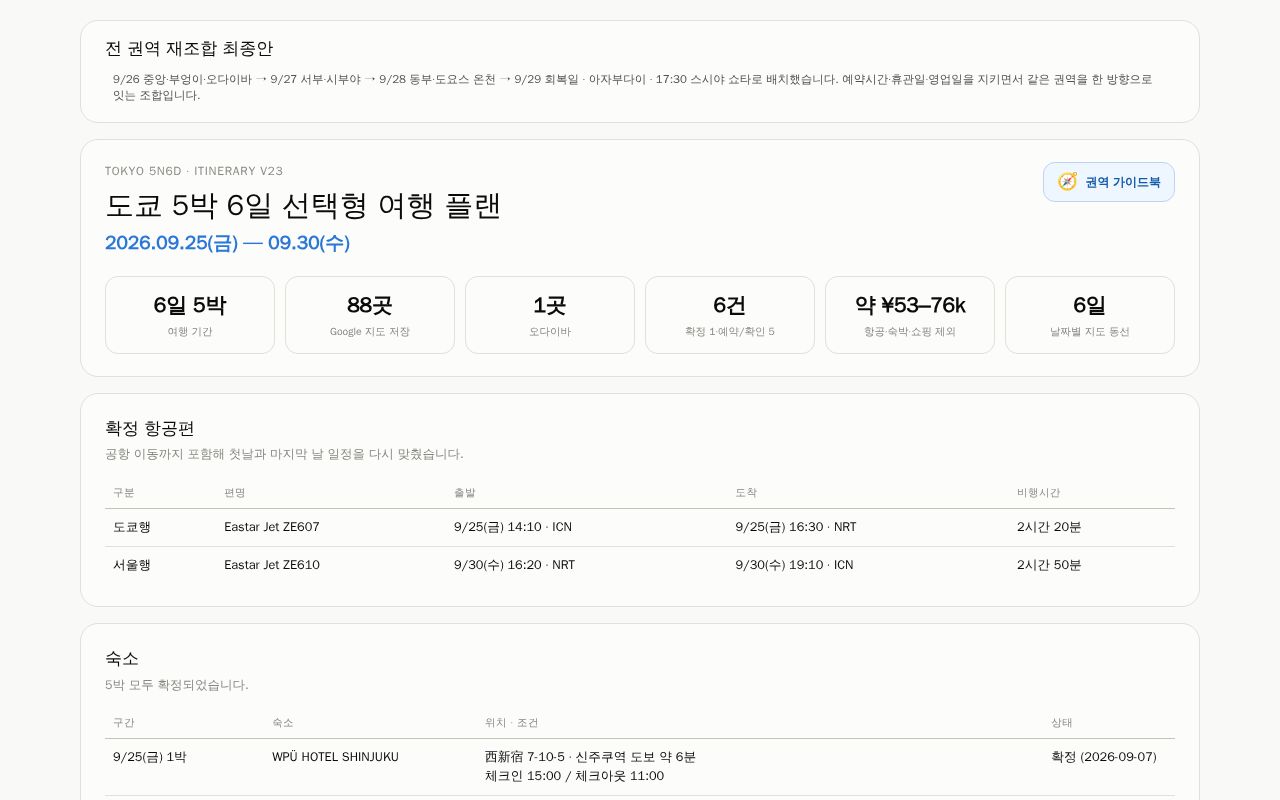Click the 도착 column header

(746, 493)
